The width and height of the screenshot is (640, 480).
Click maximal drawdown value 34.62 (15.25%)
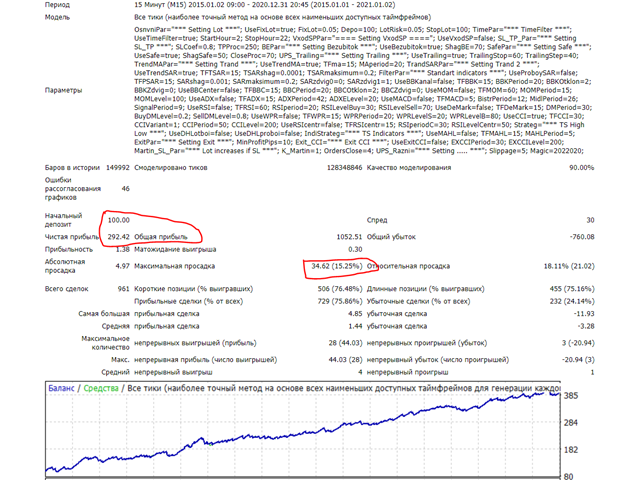click(337, 266)
